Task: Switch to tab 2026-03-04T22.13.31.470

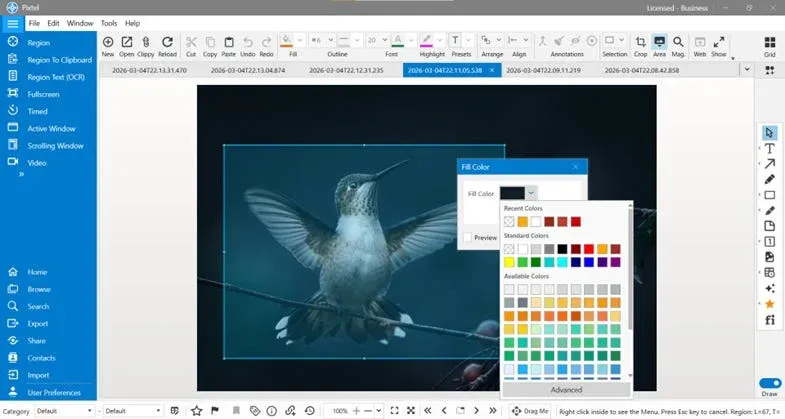Action: coord(149,71)
